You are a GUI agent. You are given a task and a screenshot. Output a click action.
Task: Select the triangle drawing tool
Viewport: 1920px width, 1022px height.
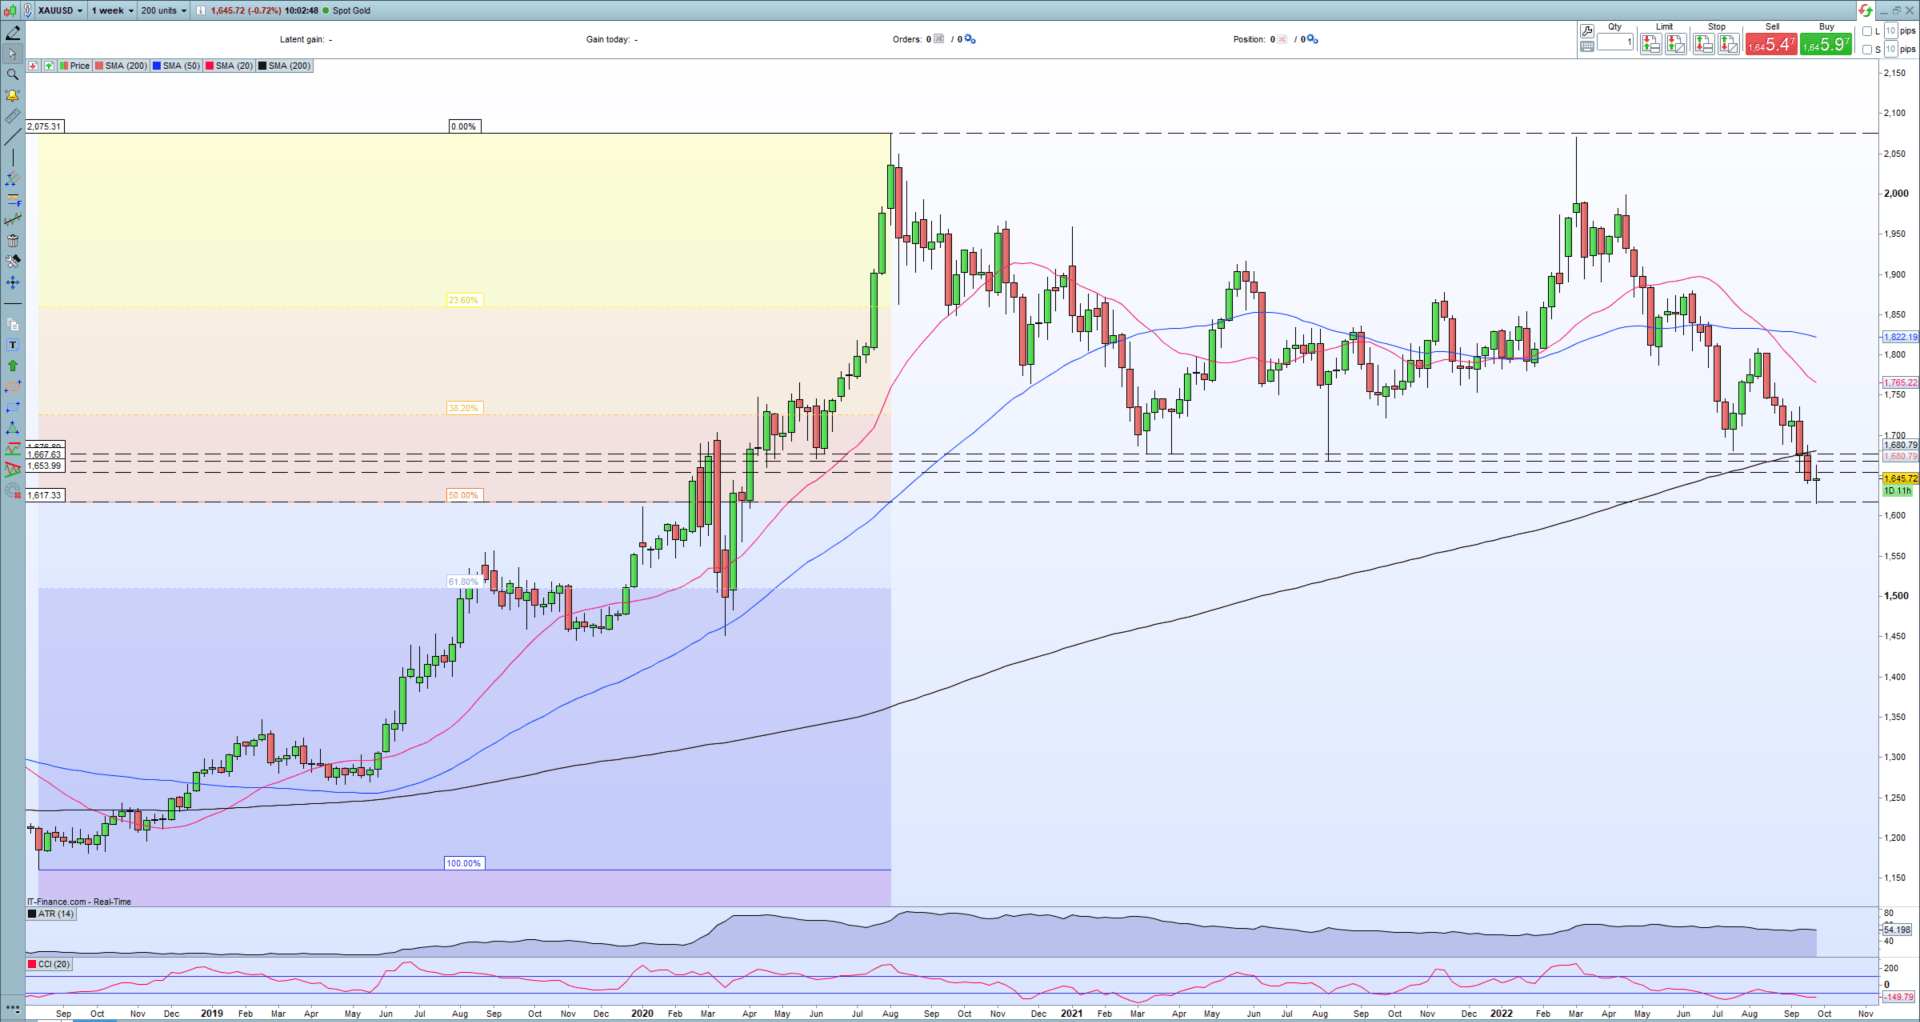12,428
